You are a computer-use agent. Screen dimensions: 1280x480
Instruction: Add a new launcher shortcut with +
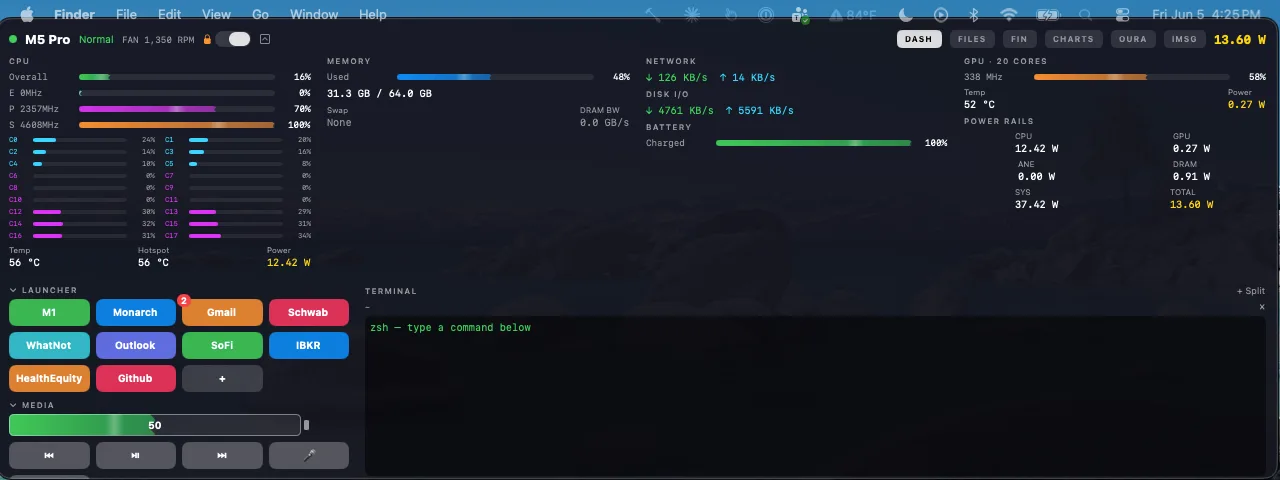pyautogui.click(x=222, y=378)
